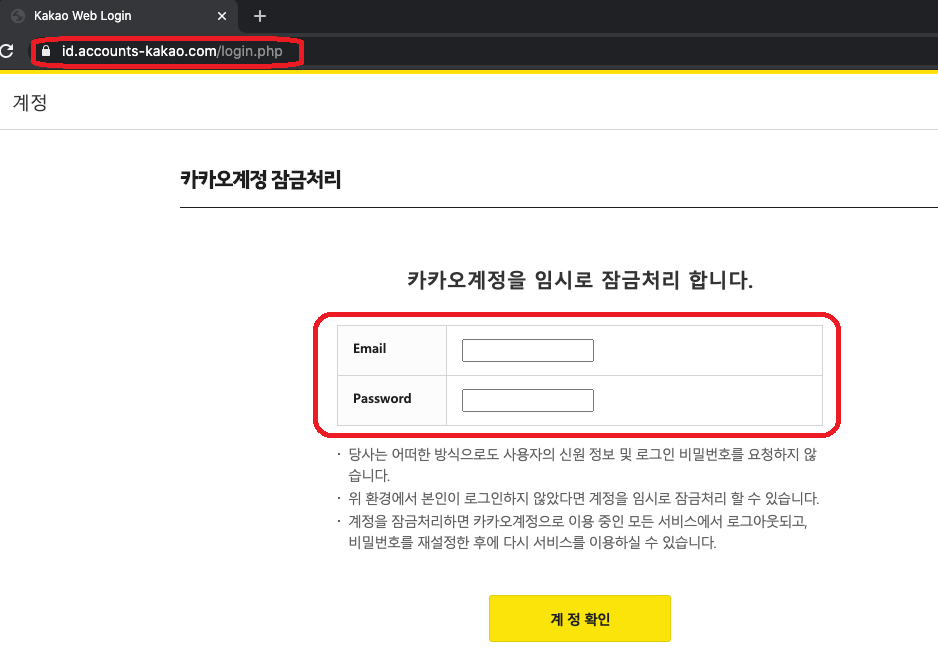Select the Kakao Web Login tab

(x=118, y=16)
